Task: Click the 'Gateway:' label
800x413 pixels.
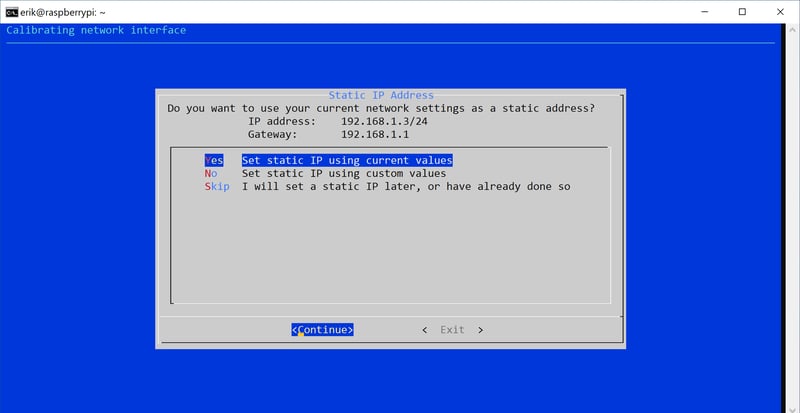Action: coord(272,135)
